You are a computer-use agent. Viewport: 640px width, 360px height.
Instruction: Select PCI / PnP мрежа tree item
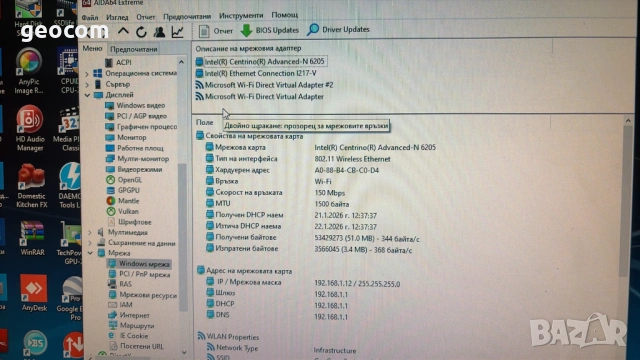(139, 274)
